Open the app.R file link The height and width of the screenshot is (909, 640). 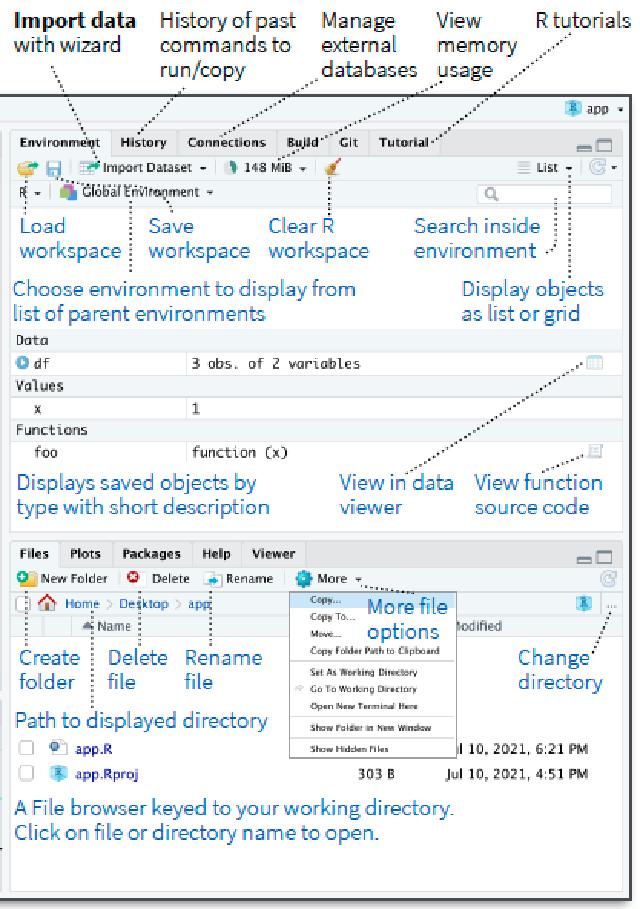(94, 749)
